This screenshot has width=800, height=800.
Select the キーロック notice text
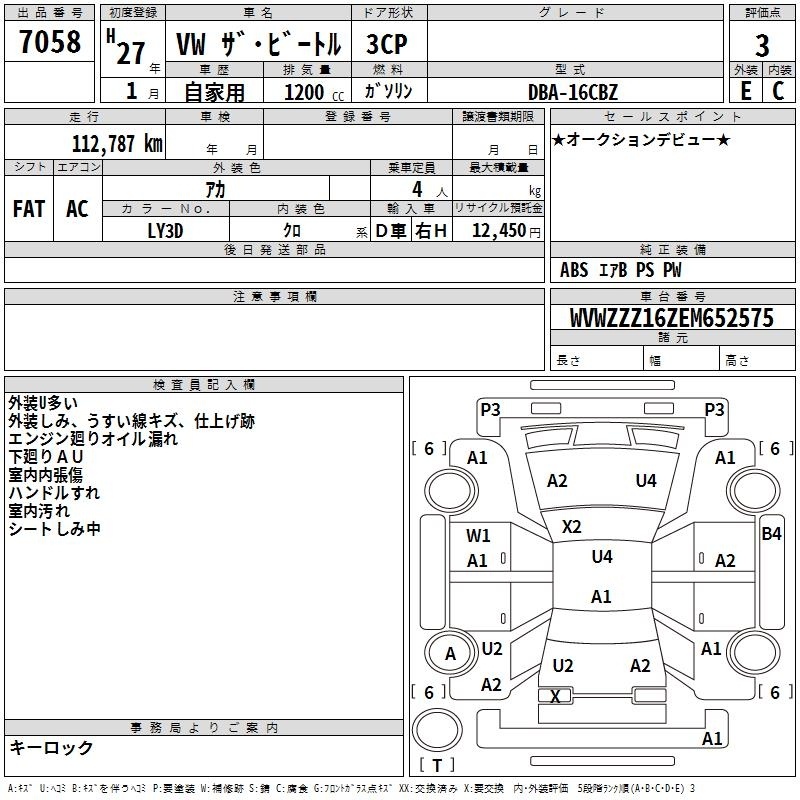(x=52, y=748)
